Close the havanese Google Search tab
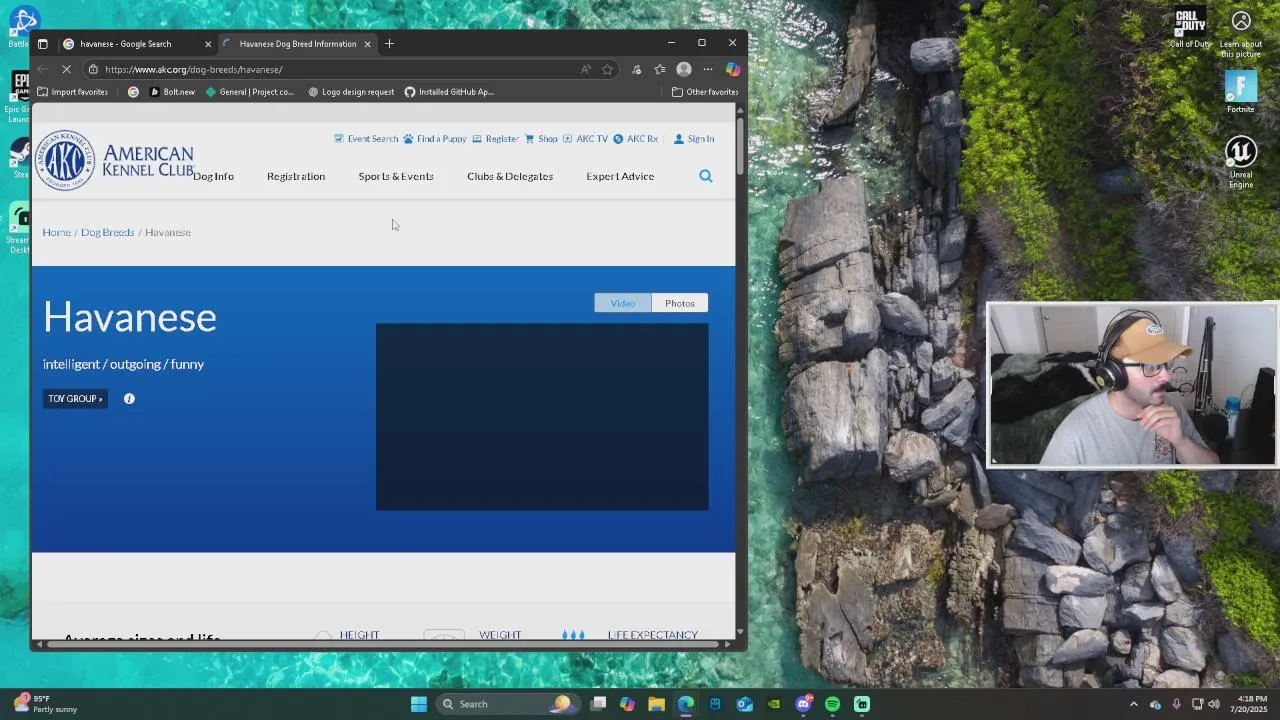 point(208,44)
